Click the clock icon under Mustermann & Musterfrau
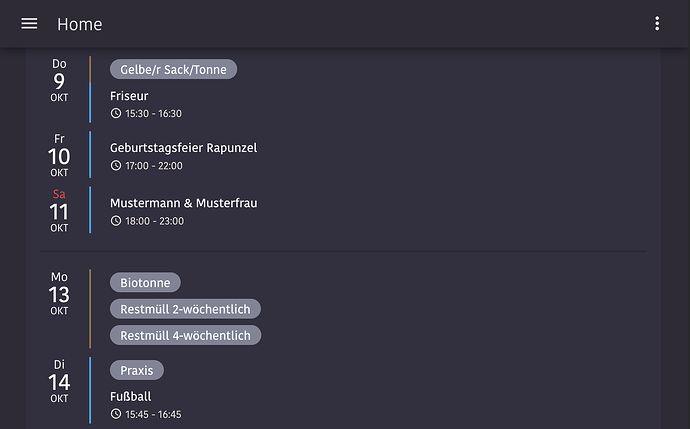The width and height of the screenshot is (690, 429). pos(116,221)
